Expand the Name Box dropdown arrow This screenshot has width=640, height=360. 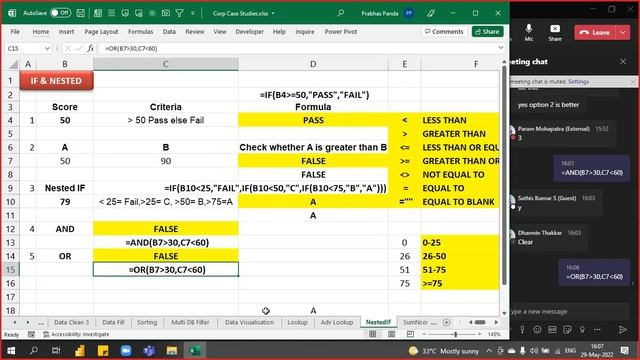47,48
